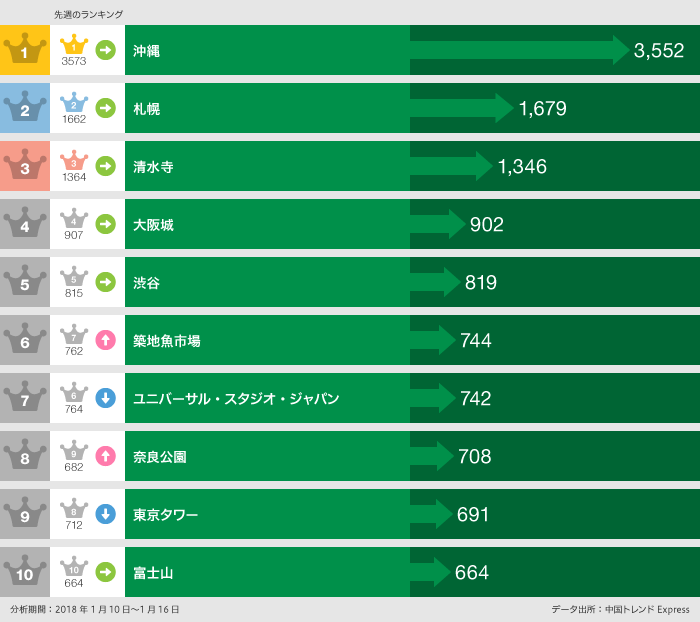Screen dimensions: 700x622
Task: Click the gold rank 1 crown badge
Action: (25, 50)
